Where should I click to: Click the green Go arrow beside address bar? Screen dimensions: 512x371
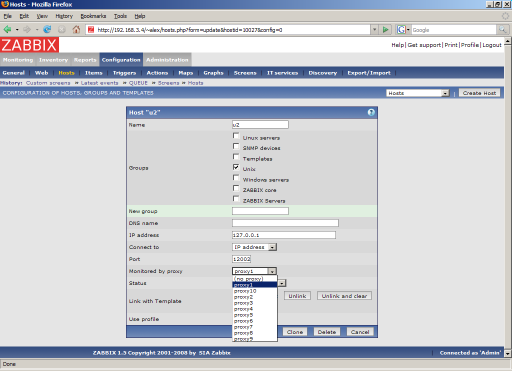[385, 30]
